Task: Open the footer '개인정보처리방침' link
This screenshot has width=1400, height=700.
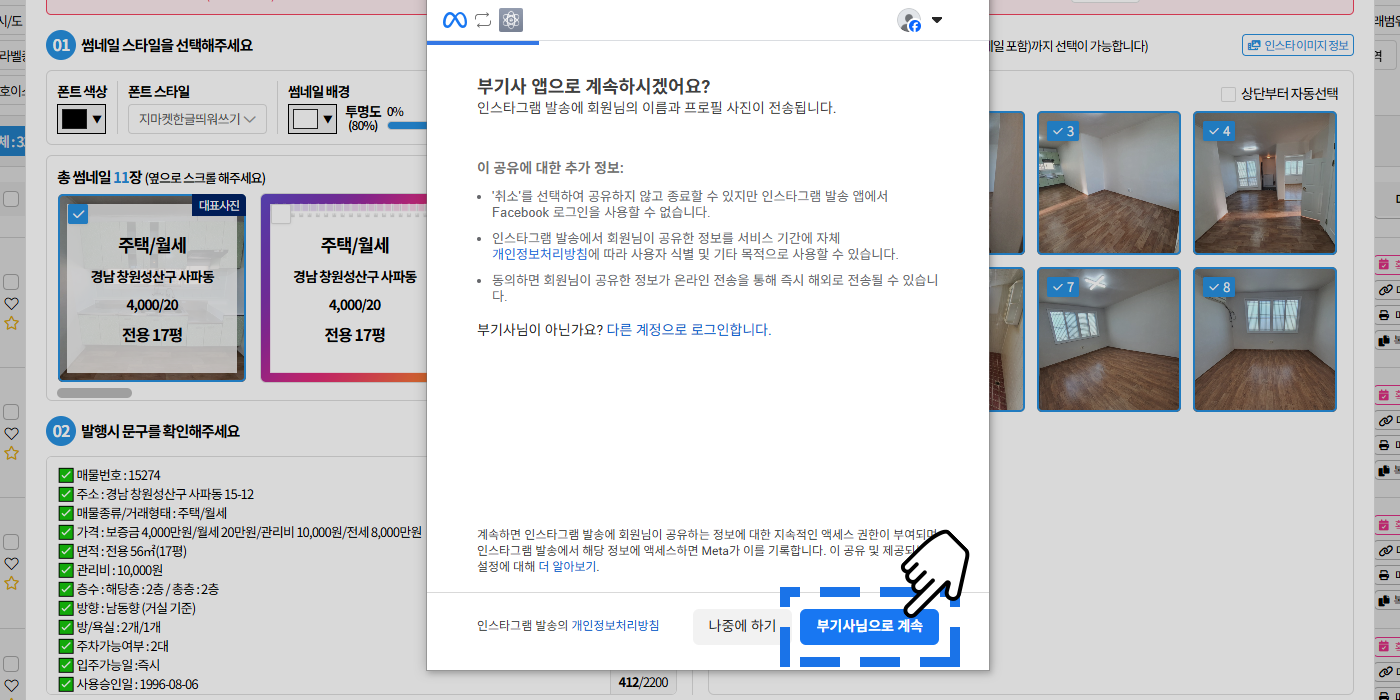Action: 615,625
